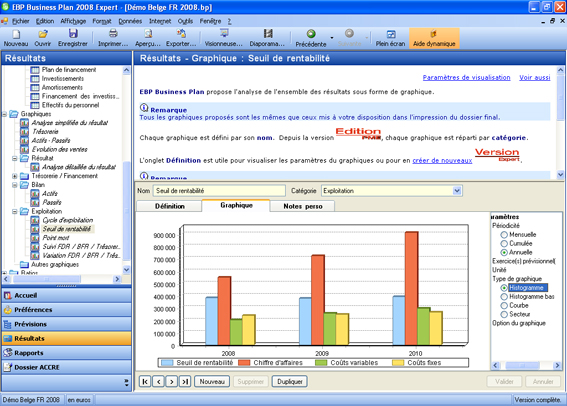The image size is (567, 406).
Task: Click the Dupliquer button
Action: (x=290, y=381)
